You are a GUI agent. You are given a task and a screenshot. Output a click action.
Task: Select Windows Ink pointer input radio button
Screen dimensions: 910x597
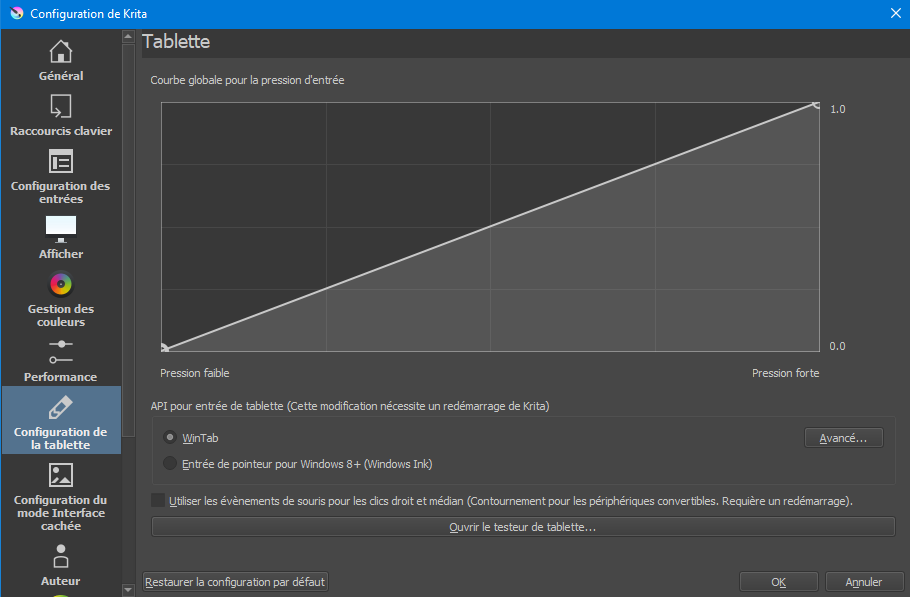pyautogui.click(x=169, y=463)
